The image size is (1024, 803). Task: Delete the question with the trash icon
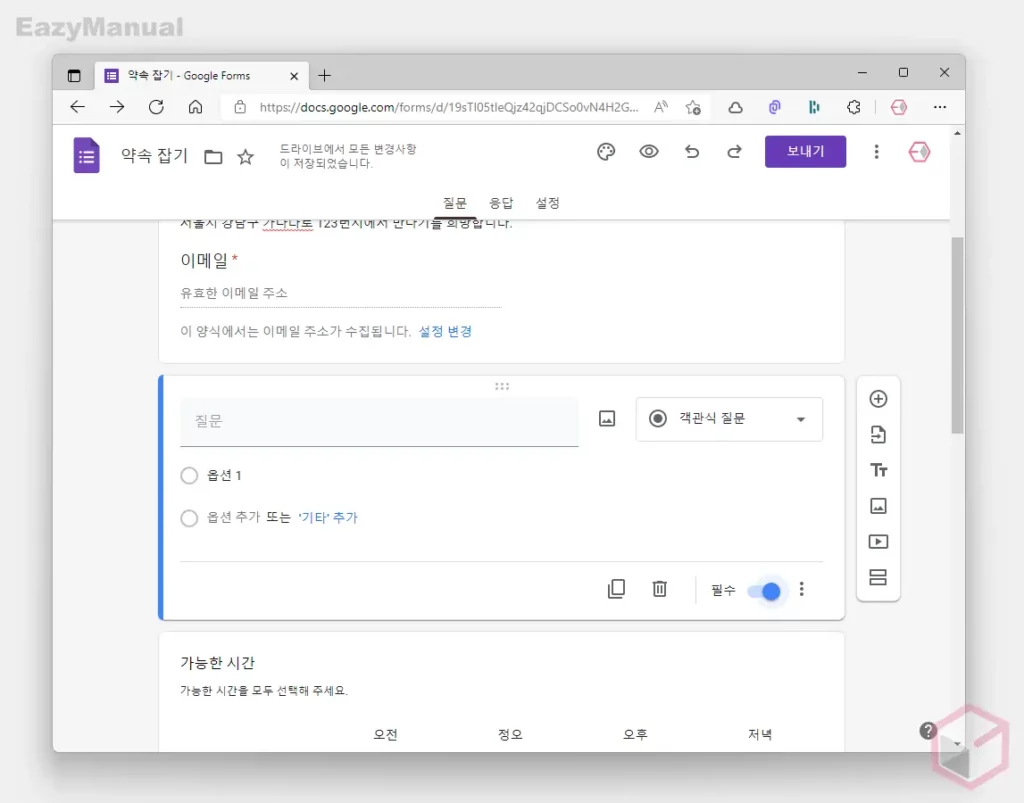click(x=659, y=589)
